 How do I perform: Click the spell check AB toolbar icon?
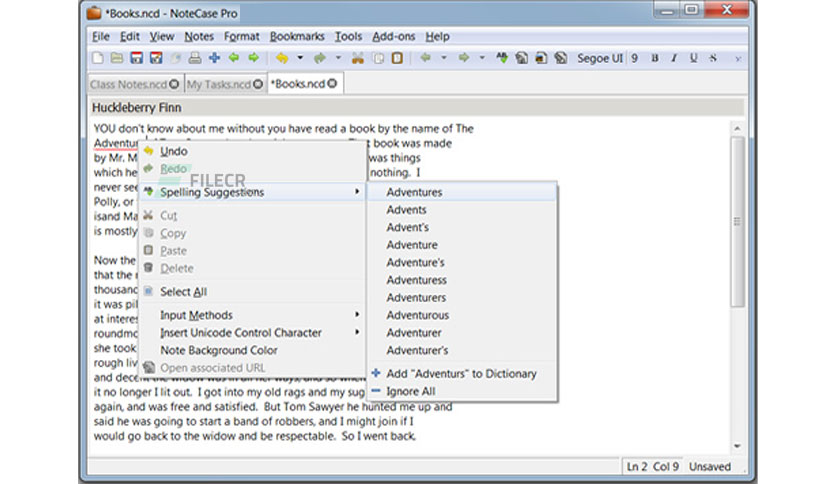[502, 58]
